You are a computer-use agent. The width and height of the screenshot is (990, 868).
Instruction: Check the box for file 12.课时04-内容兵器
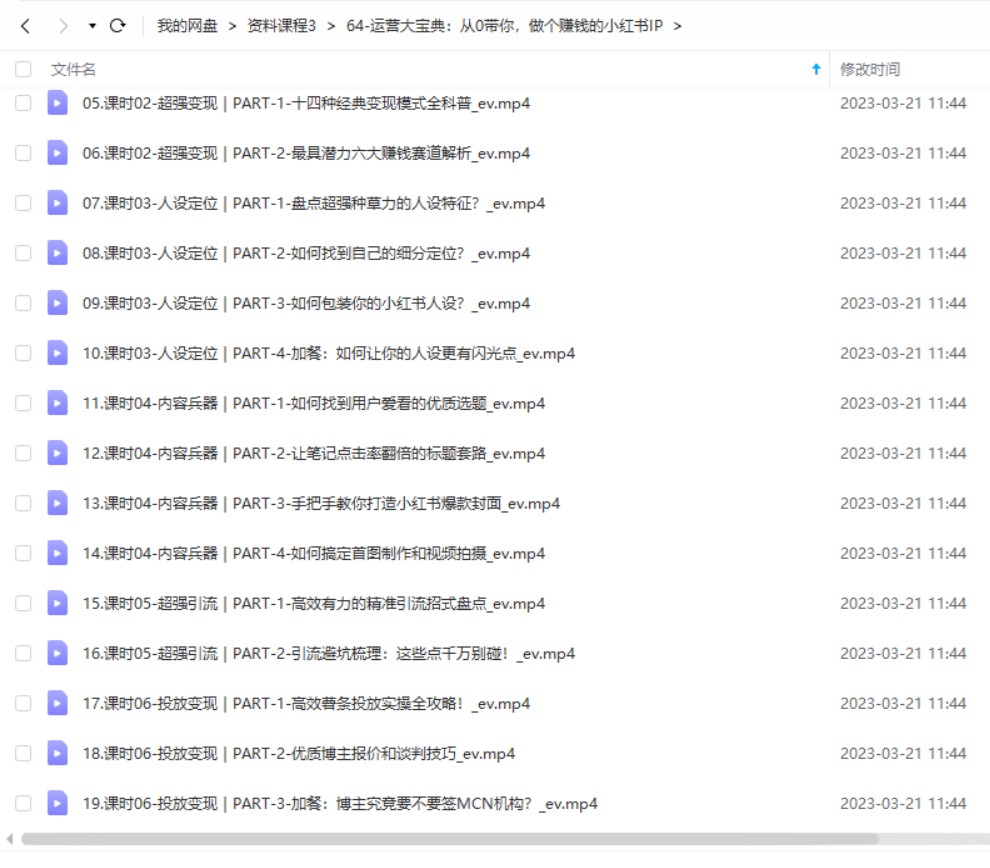23,453
